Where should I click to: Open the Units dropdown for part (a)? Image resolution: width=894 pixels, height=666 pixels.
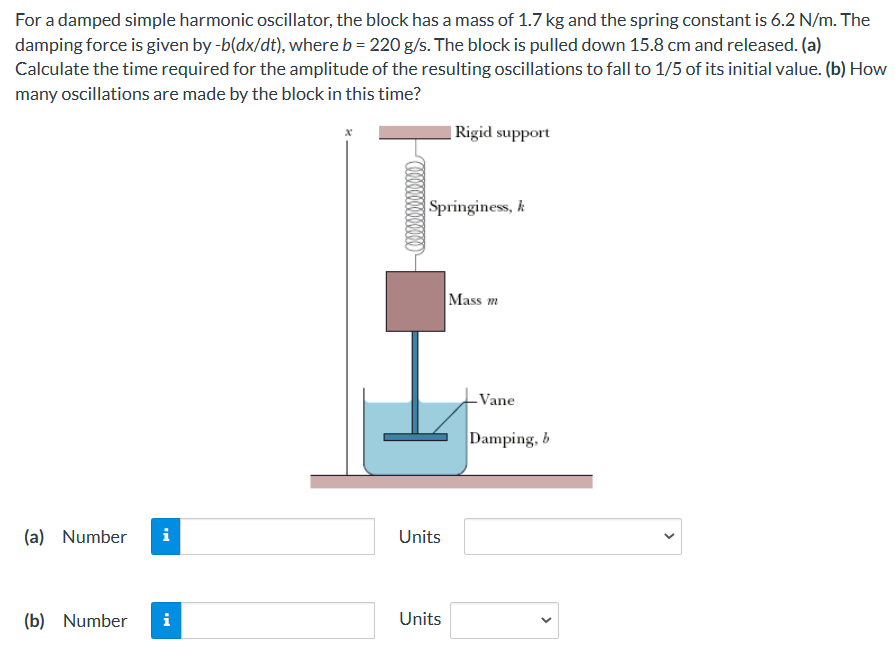(x=571, y=537)
